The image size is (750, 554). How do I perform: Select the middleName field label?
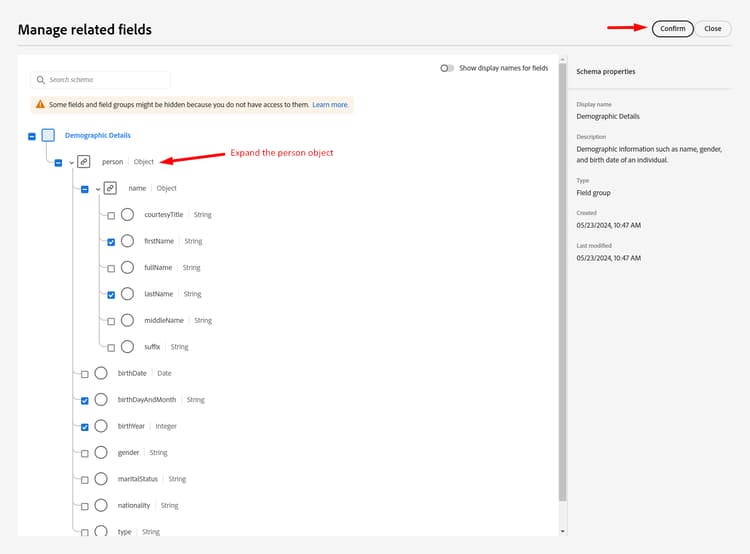pyautogui.click(x=164, y=320)
